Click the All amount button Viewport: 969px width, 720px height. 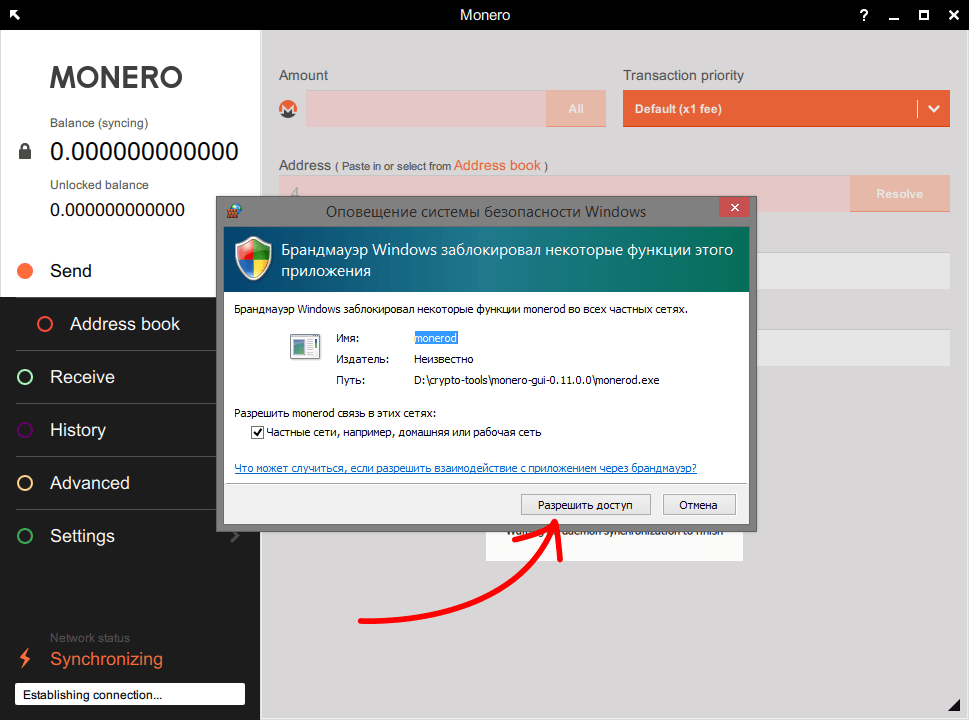pyautogui.click(x=576, y=109)
